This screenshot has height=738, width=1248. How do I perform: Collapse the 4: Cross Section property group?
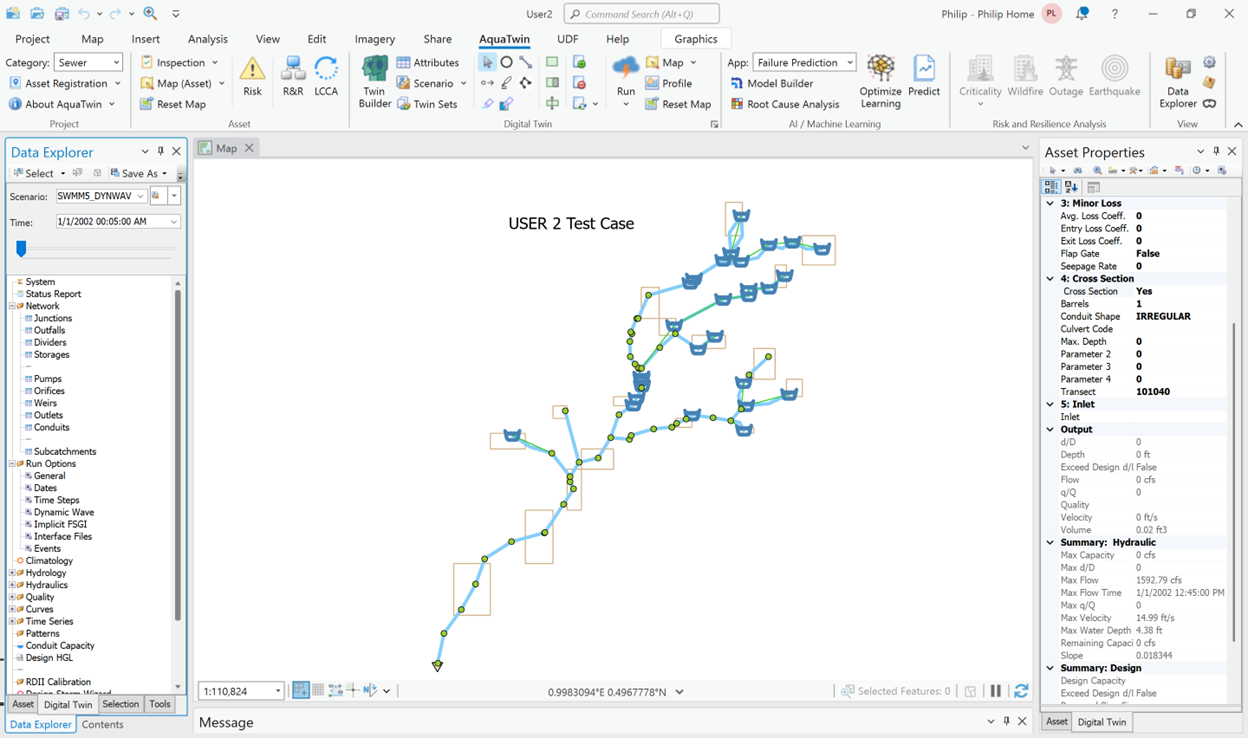[1050, 279]
